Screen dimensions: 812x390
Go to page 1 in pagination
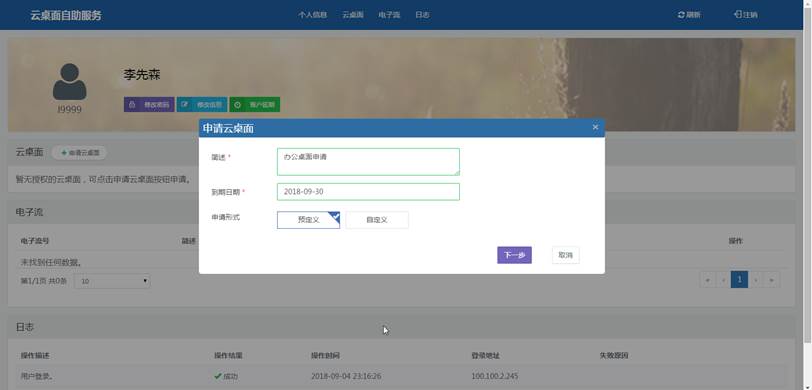click(740, 280)
